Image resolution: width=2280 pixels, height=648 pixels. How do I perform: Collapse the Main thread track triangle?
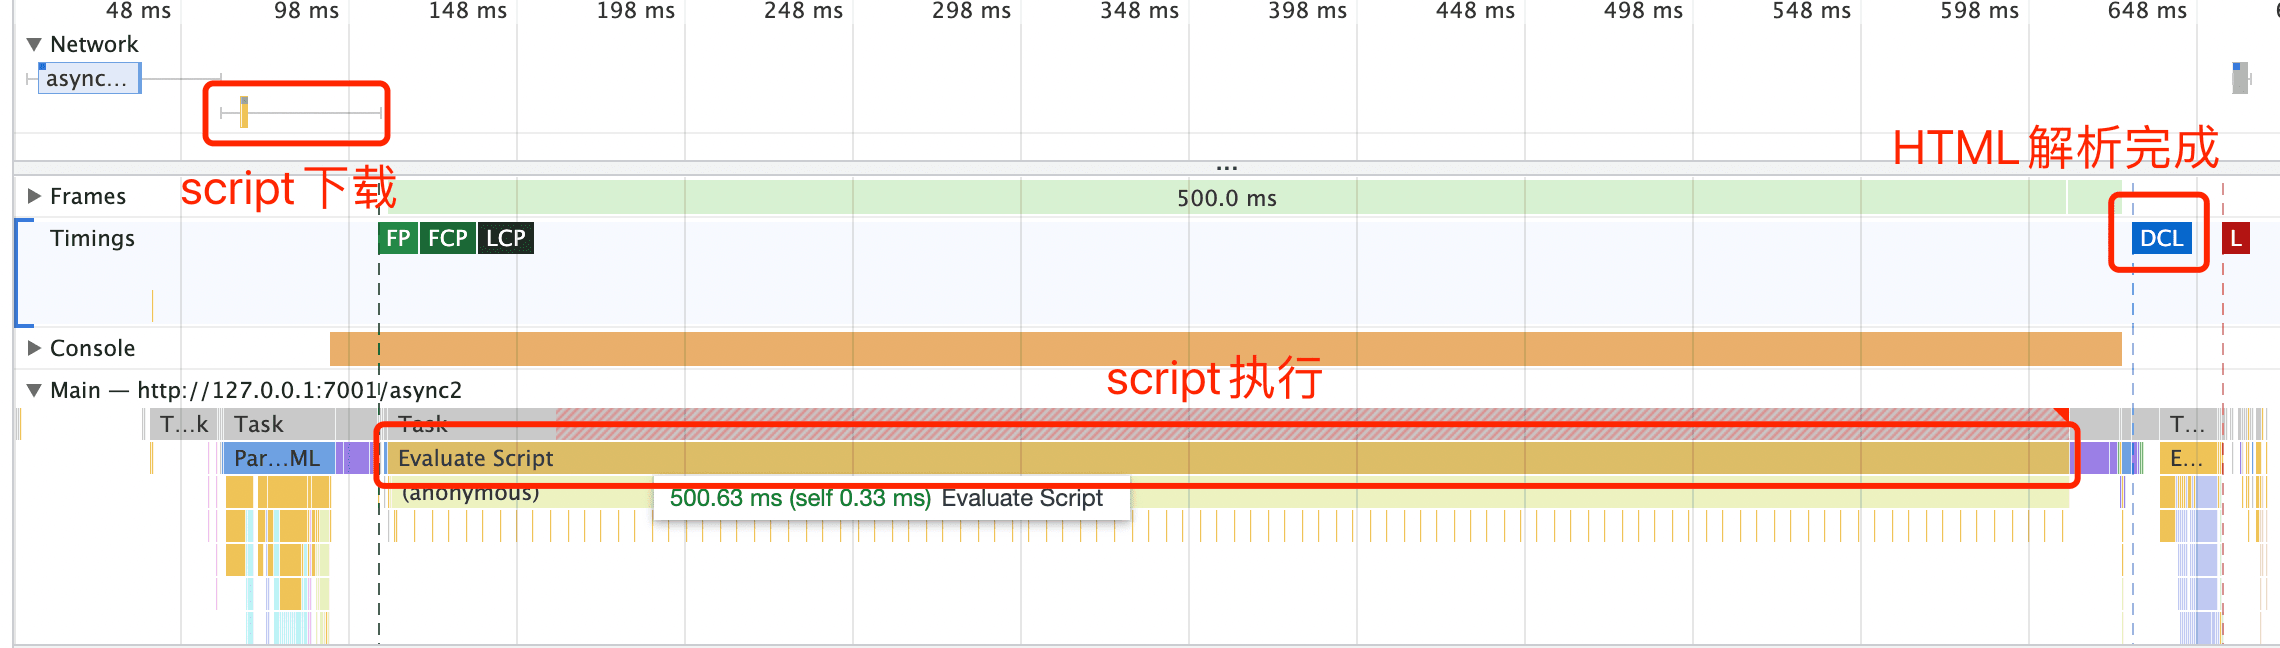(x=34, y=390)
